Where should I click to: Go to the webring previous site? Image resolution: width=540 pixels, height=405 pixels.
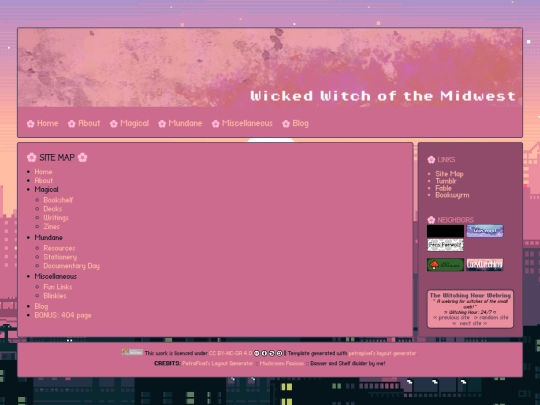point(451,318)
